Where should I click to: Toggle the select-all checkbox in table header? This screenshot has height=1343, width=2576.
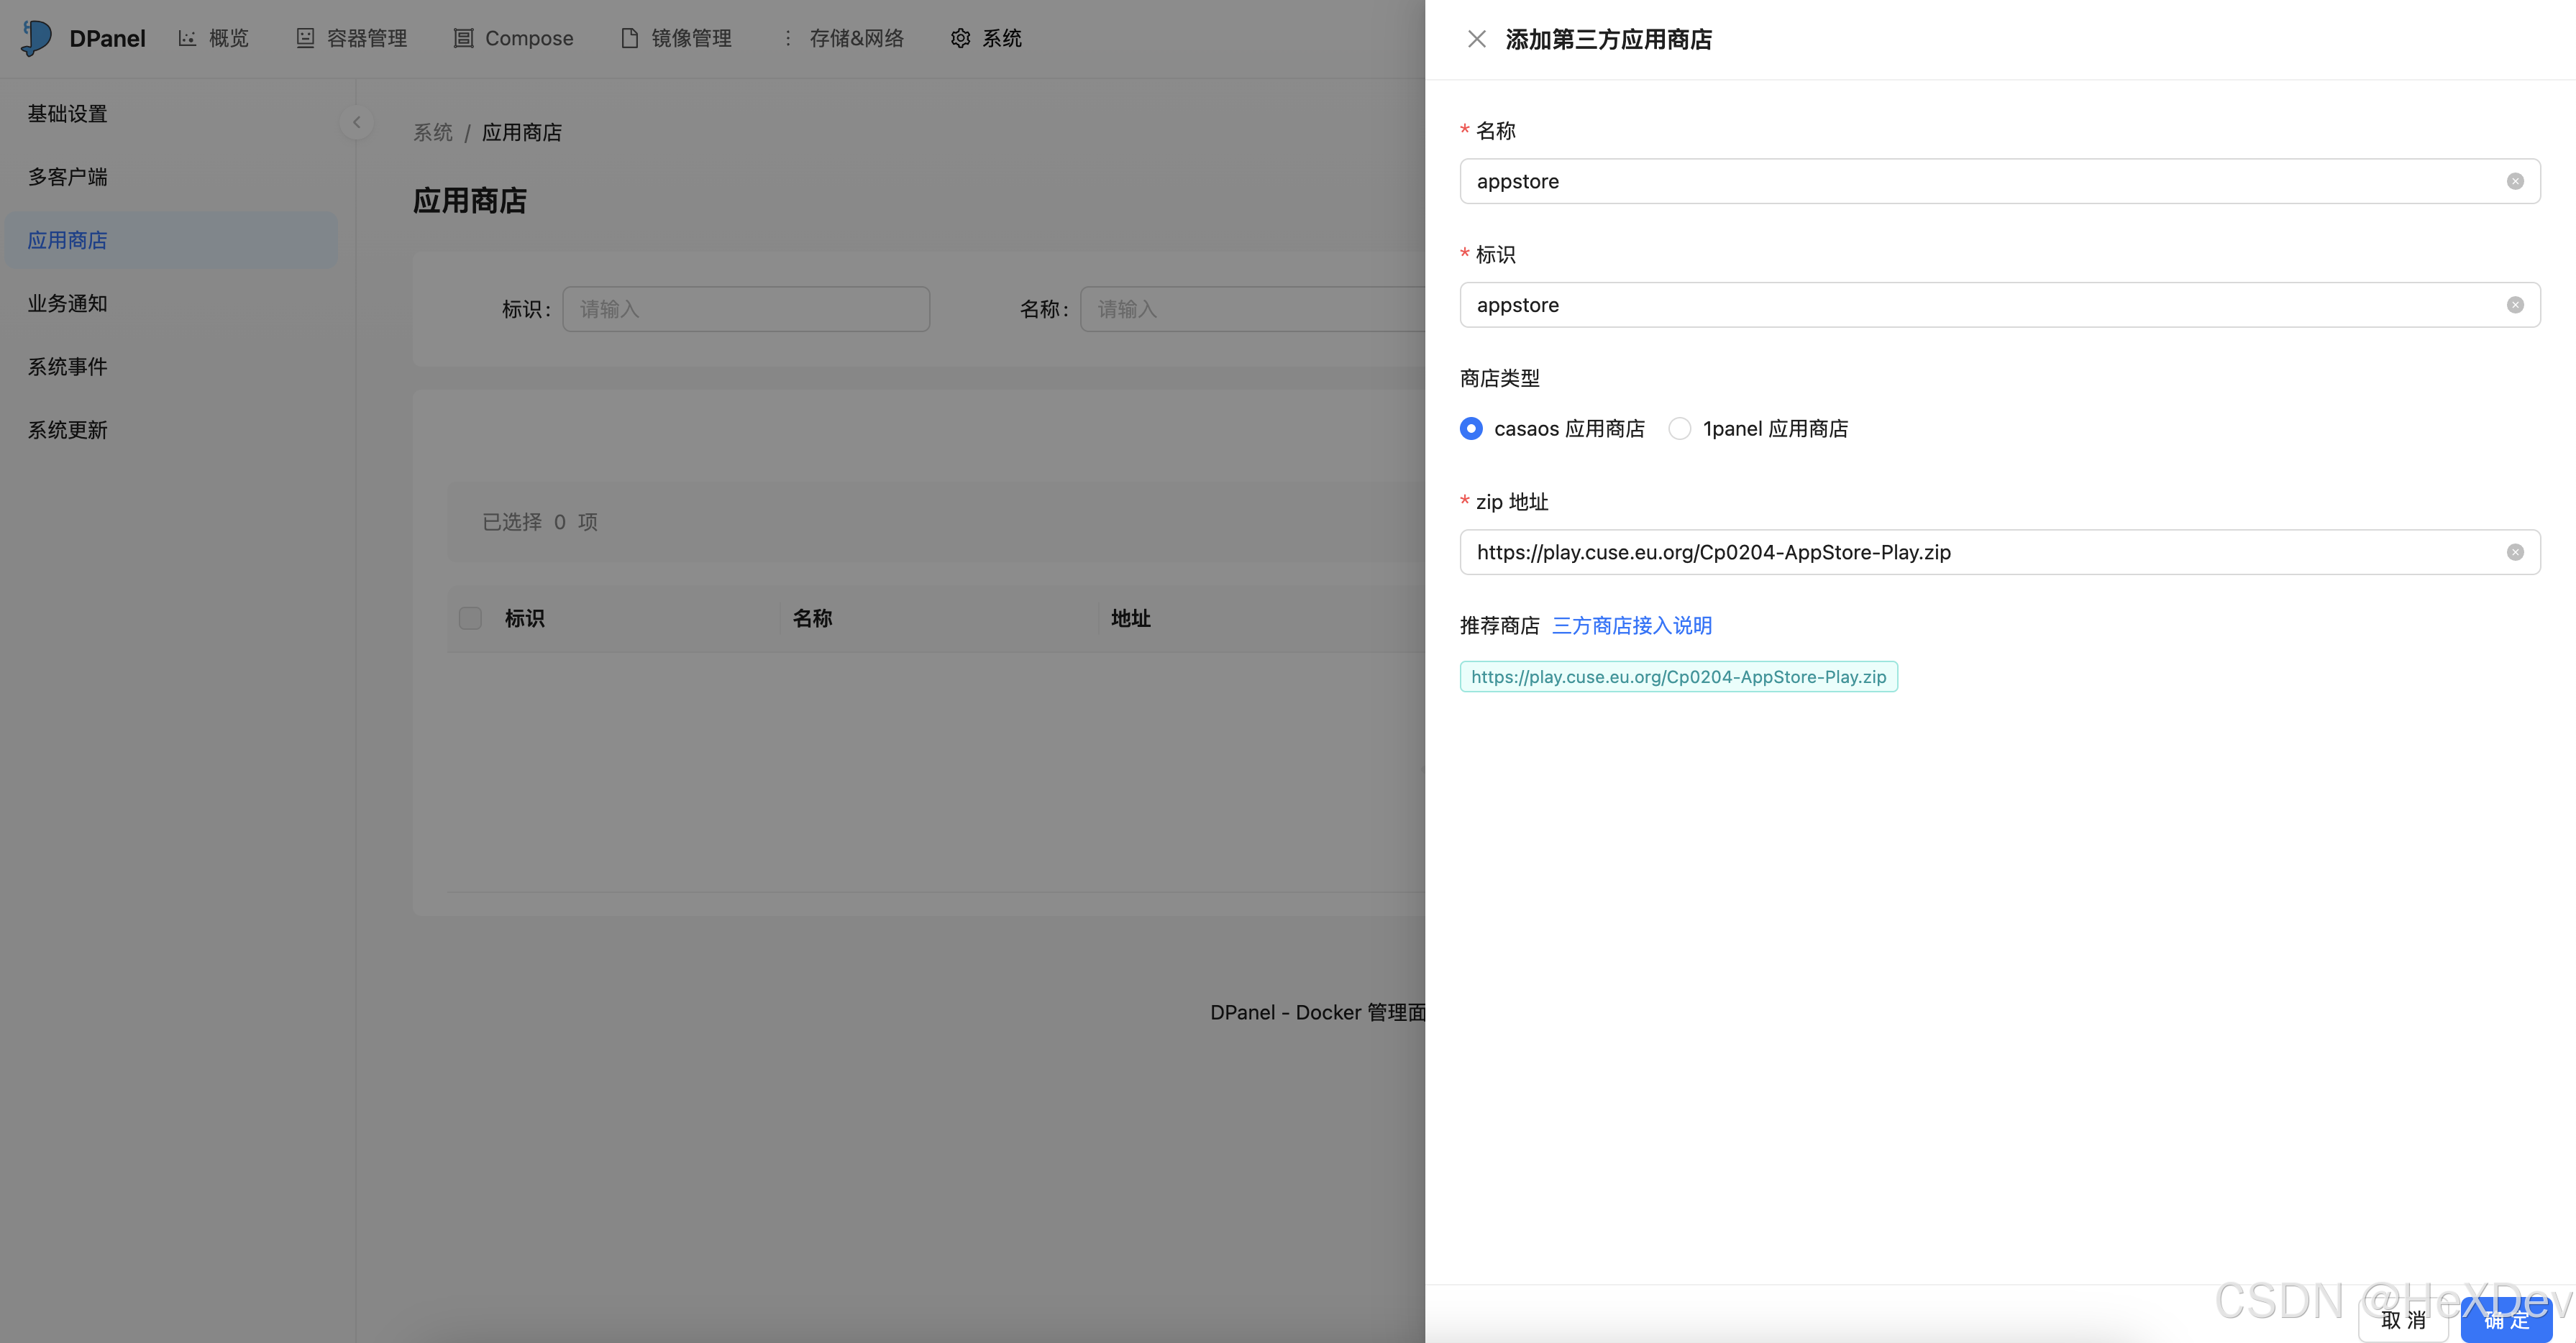point(470,618)
